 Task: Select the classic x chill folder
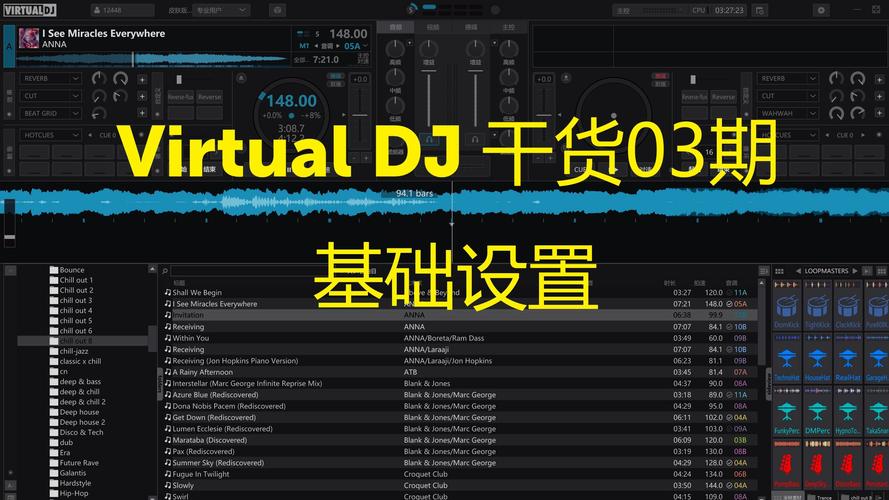pyautogui.click(x=80, y=361)
